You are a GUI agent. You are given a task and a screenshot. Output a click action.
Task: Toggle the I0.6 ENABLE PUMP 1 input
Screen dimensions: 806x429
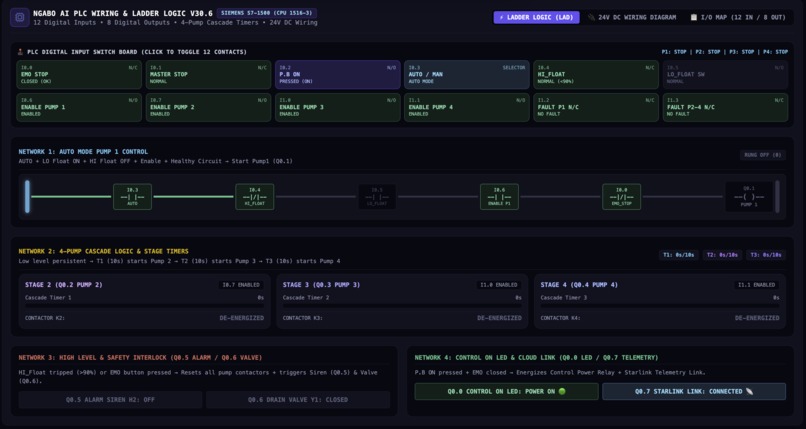[79, 107]
